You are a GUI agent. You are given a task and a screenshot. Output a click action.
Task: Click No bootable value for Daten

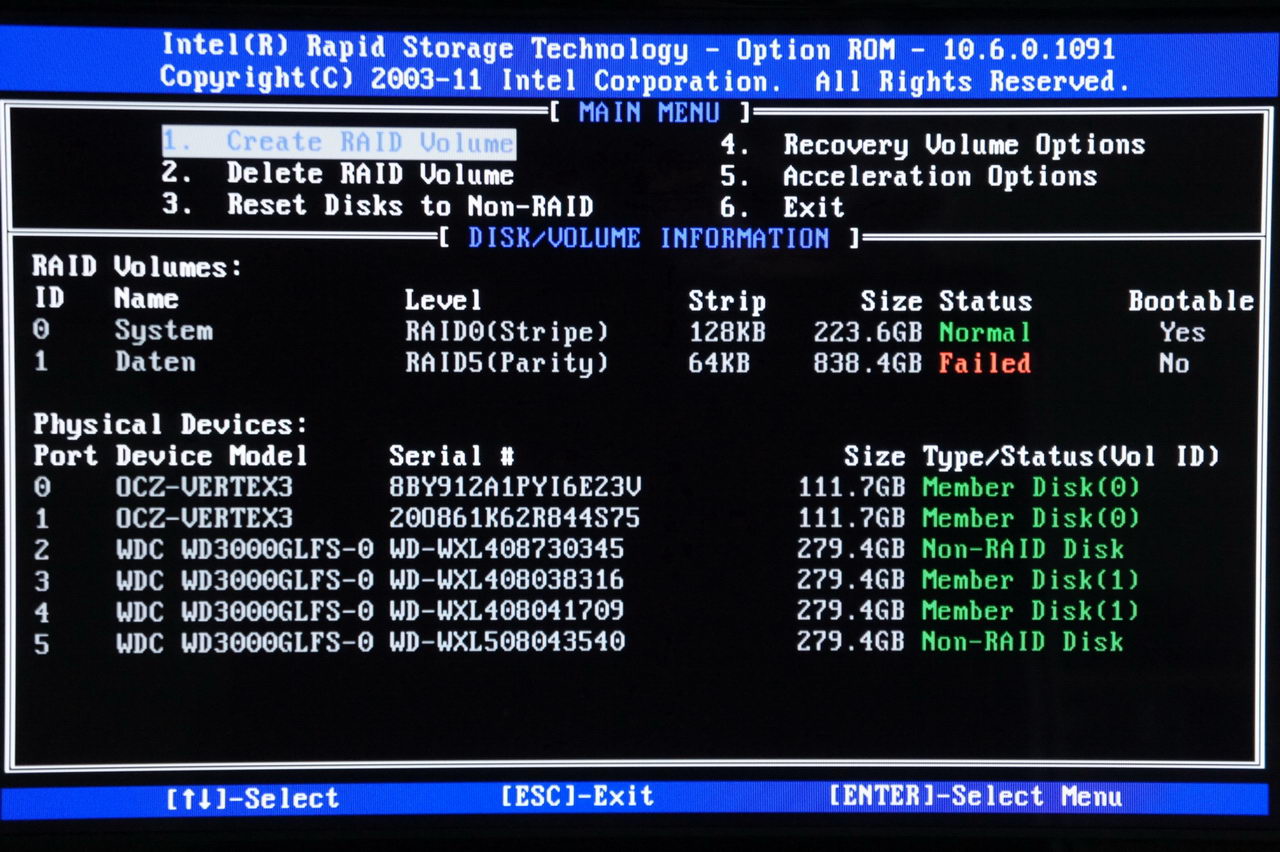pos(1175,363)
